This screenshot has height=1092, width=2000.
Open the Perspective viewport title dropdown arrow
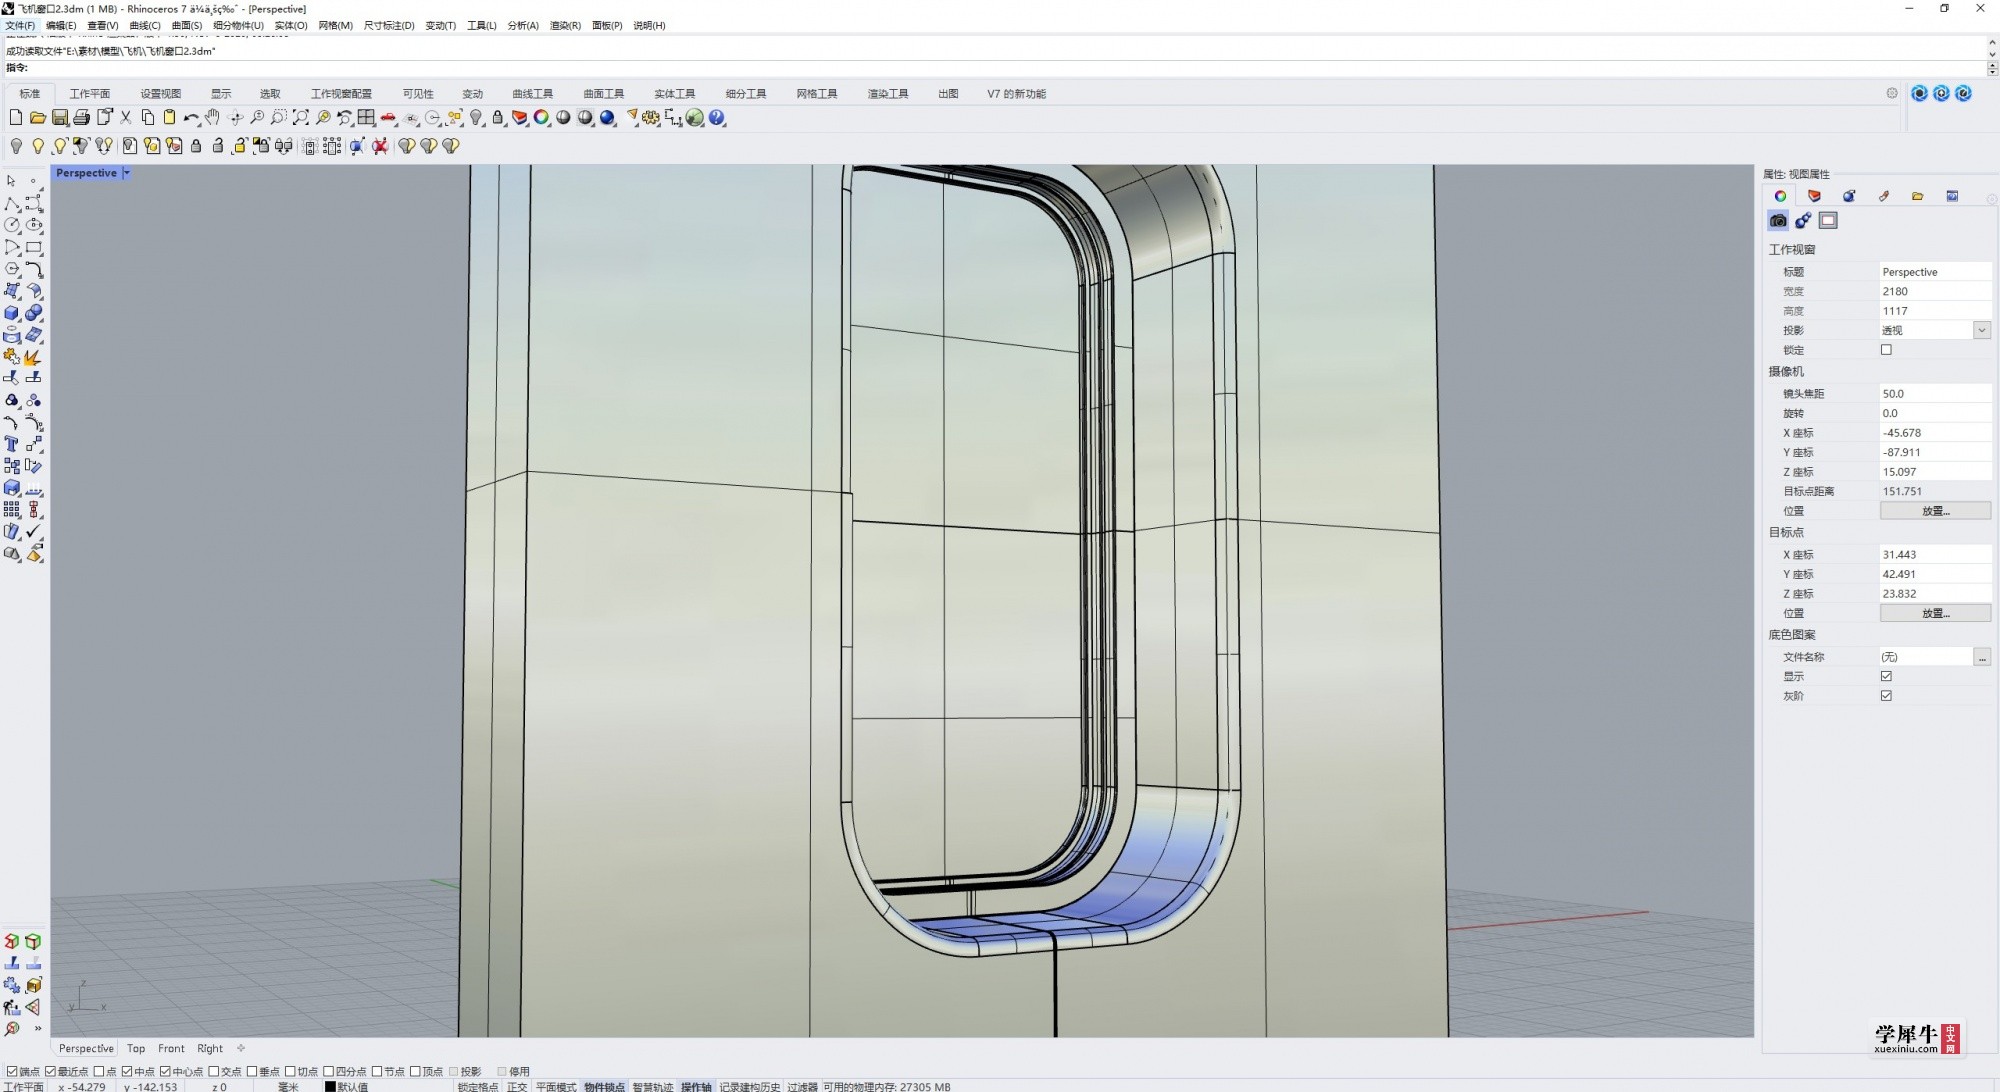coord(127,173)
